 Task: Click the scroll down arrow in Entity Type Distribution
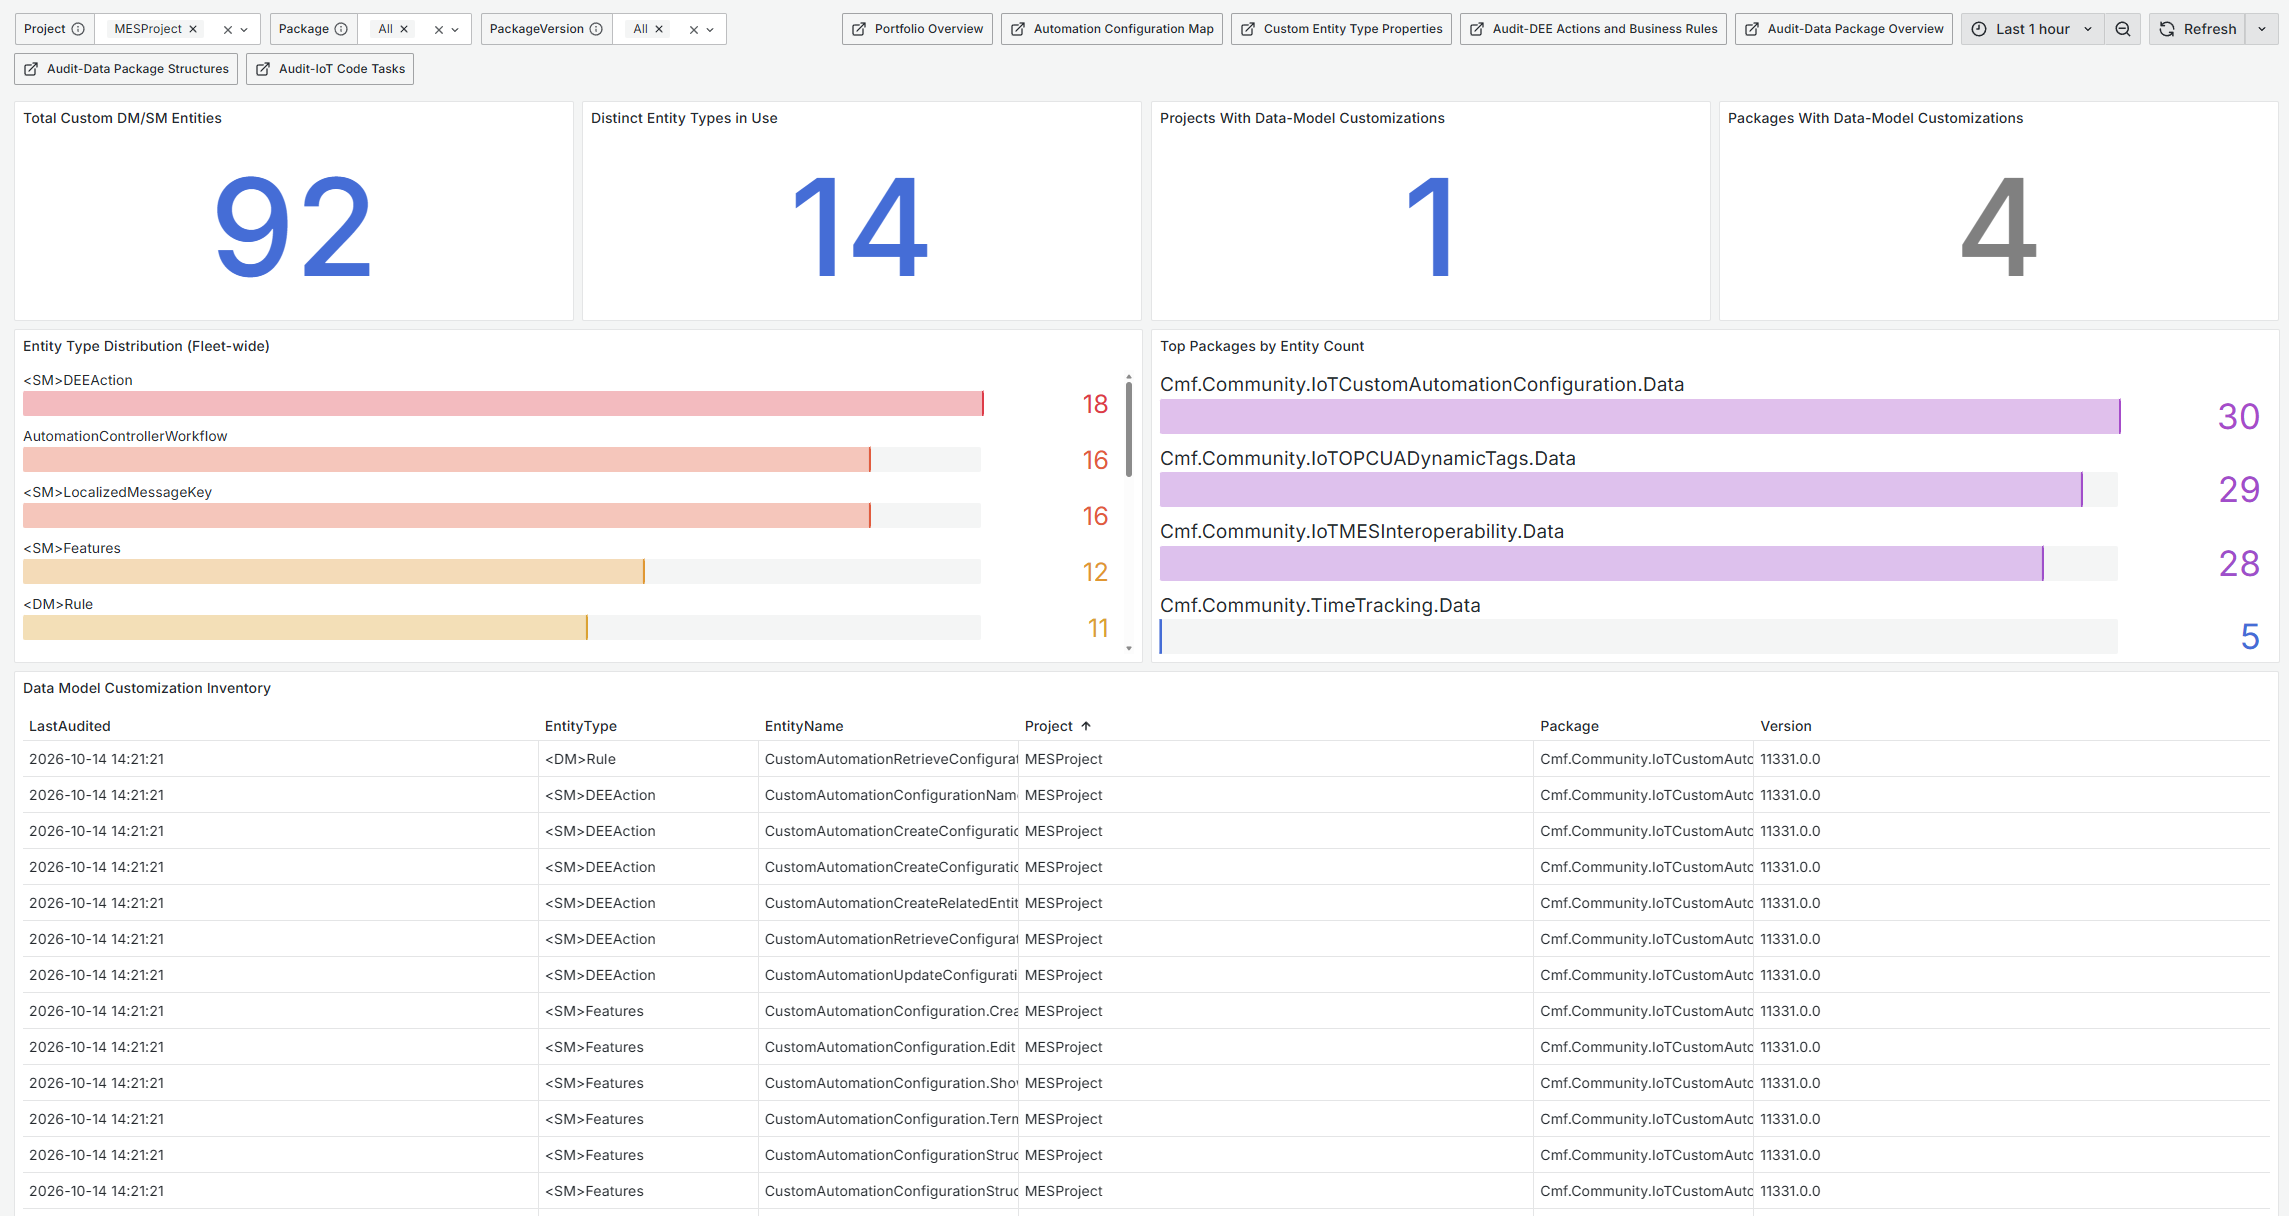pyautogui.click(x=1129, y=648)
